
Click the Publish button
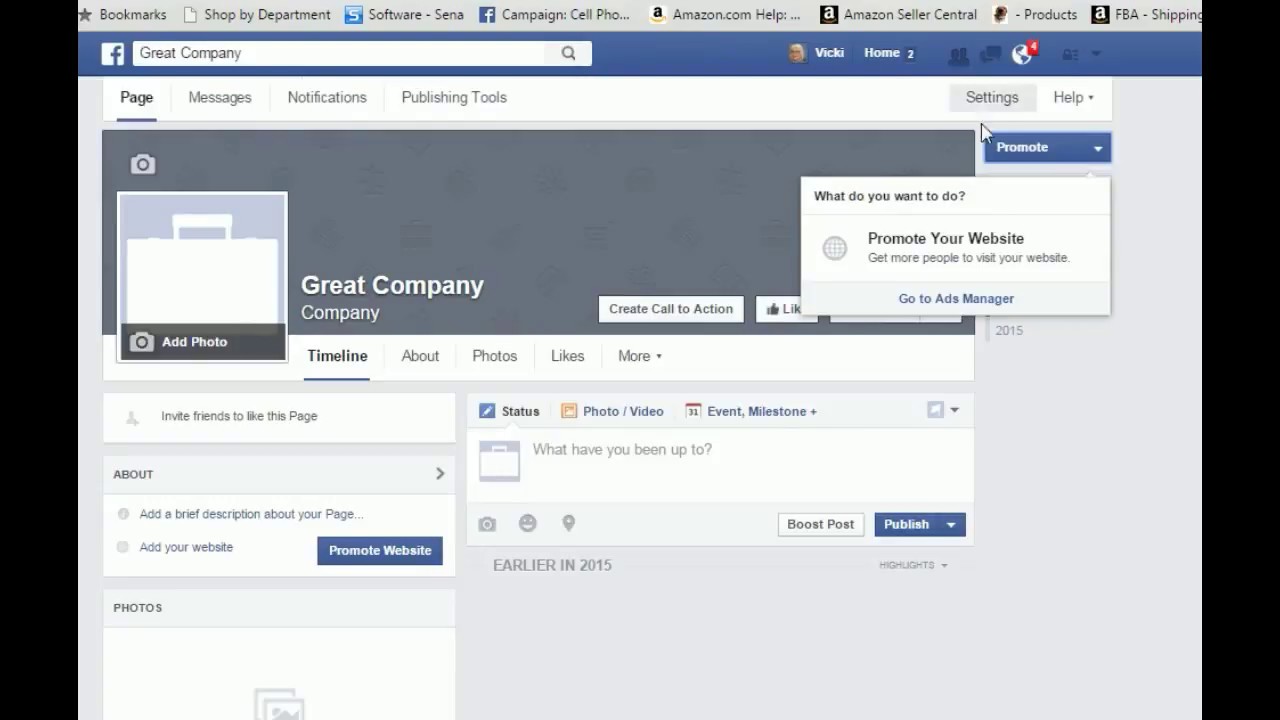pyautogui.click(x=907, y=524)
